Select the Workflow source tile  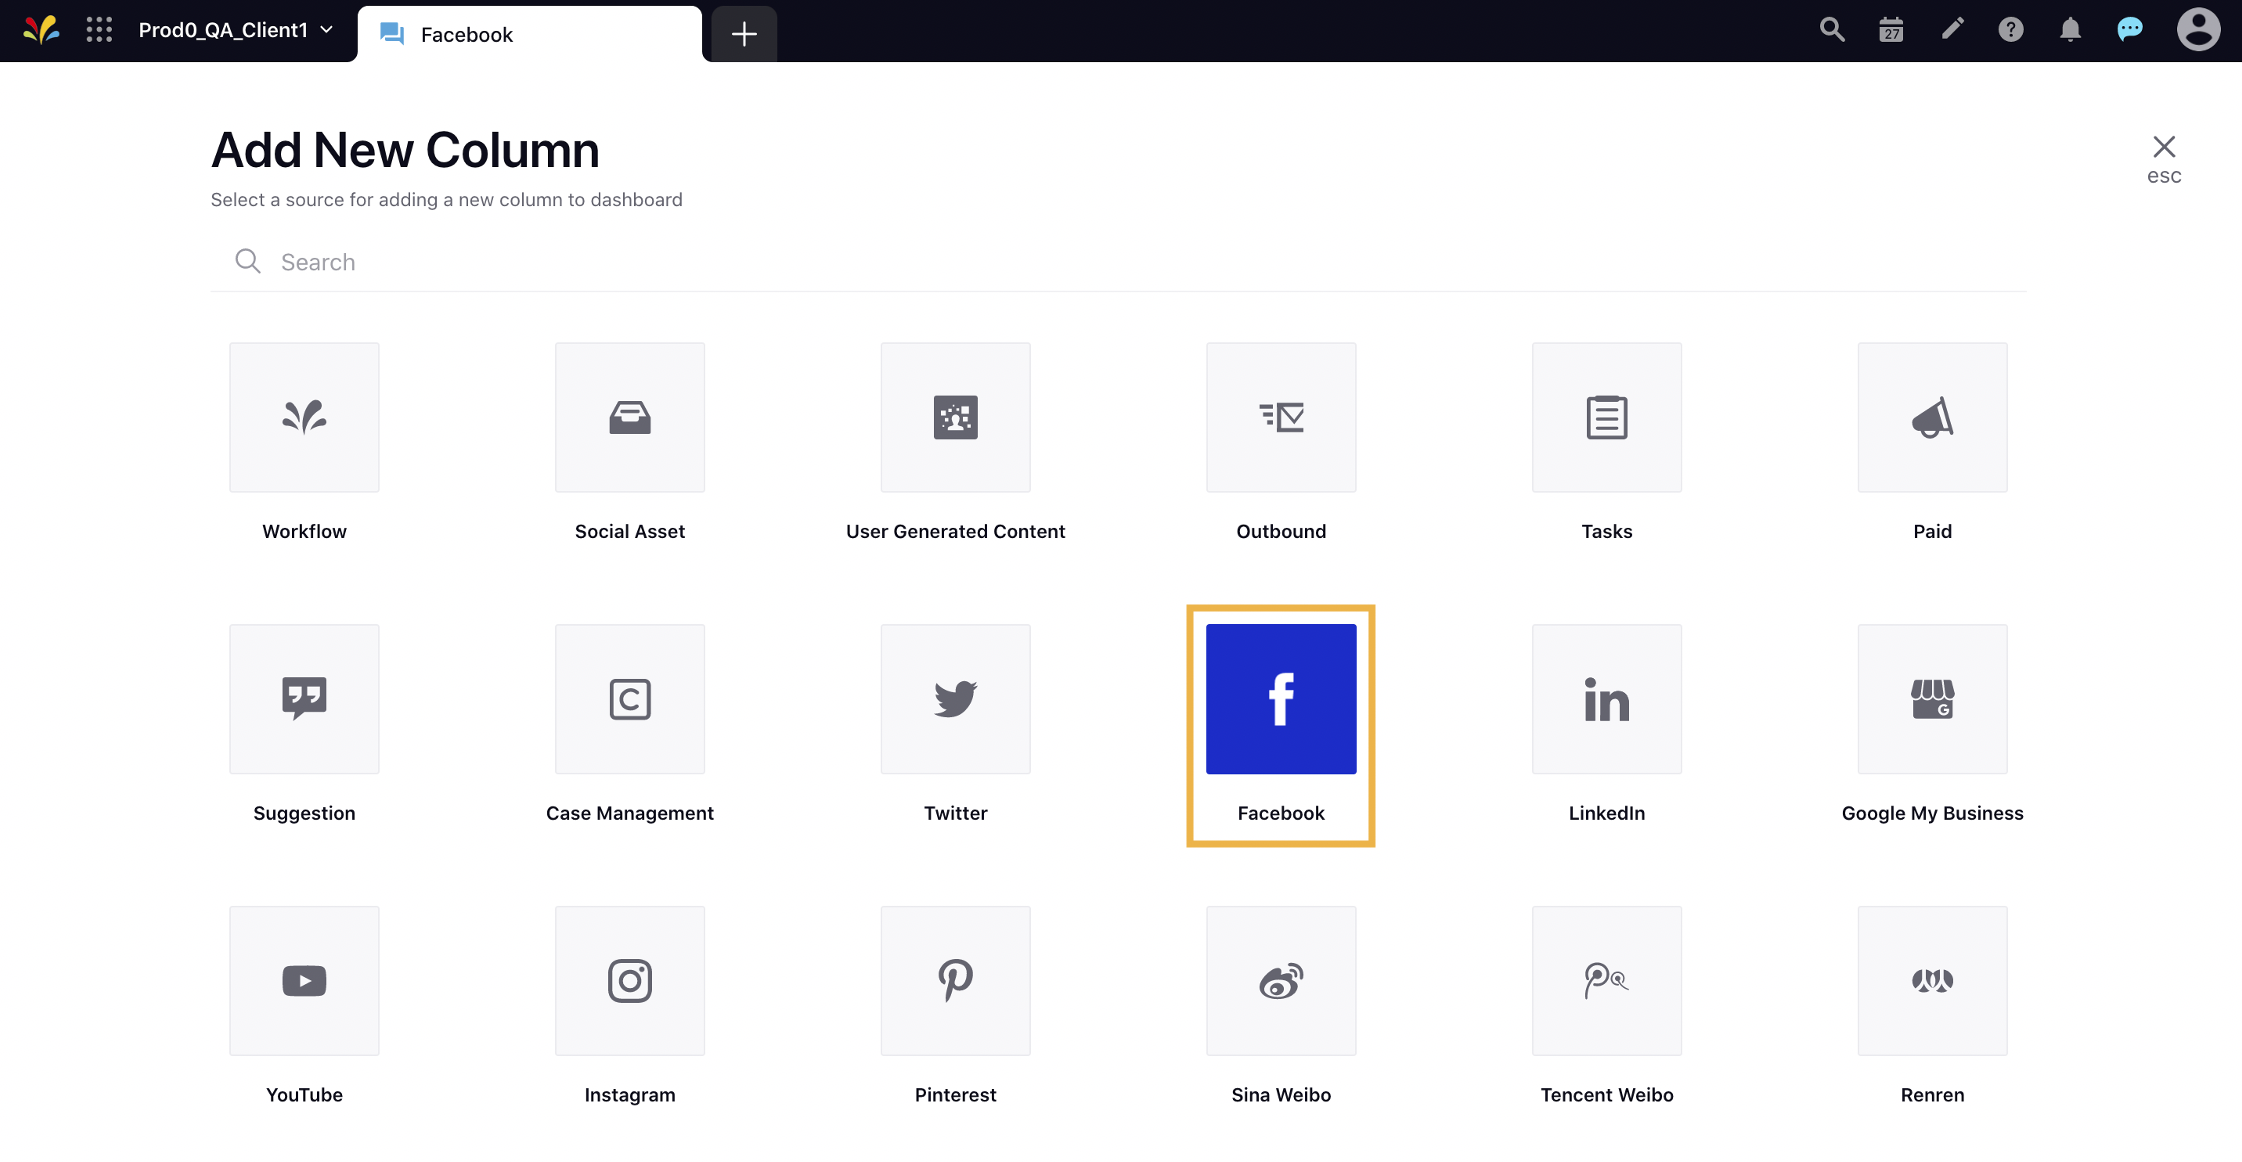304,417
